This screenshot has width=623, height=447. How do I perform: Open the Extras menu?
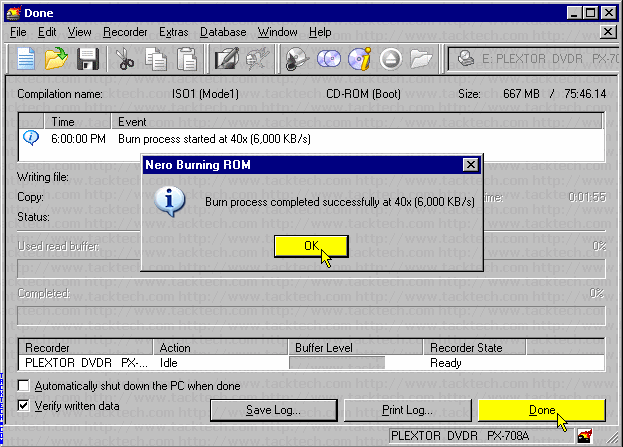click(x=174, y=32)
